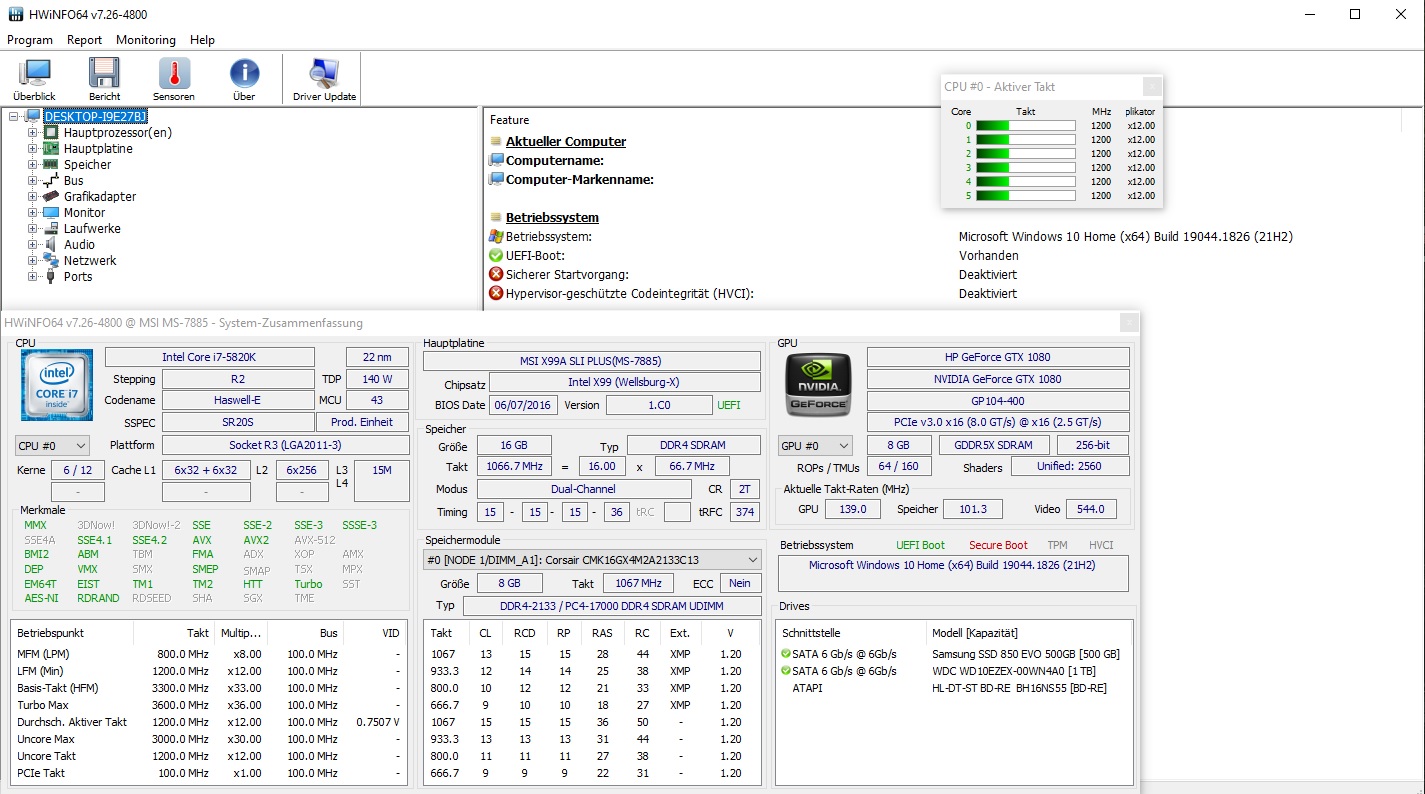Click the BIOS Date 06/07/2016 field
Viewport: 1425px width, 794px height.
(521, 405)
